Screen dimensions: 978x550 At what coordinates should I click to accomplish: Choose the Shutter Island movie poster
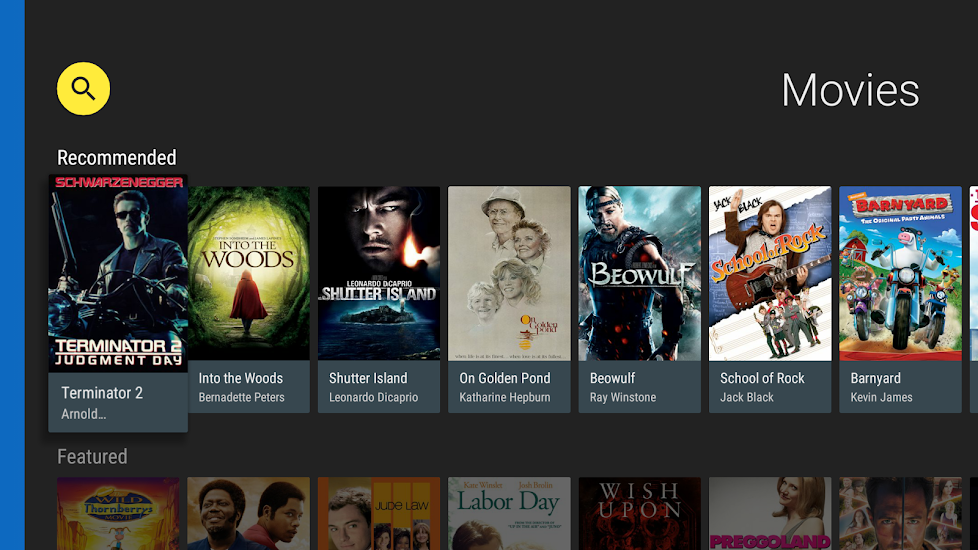379,273
